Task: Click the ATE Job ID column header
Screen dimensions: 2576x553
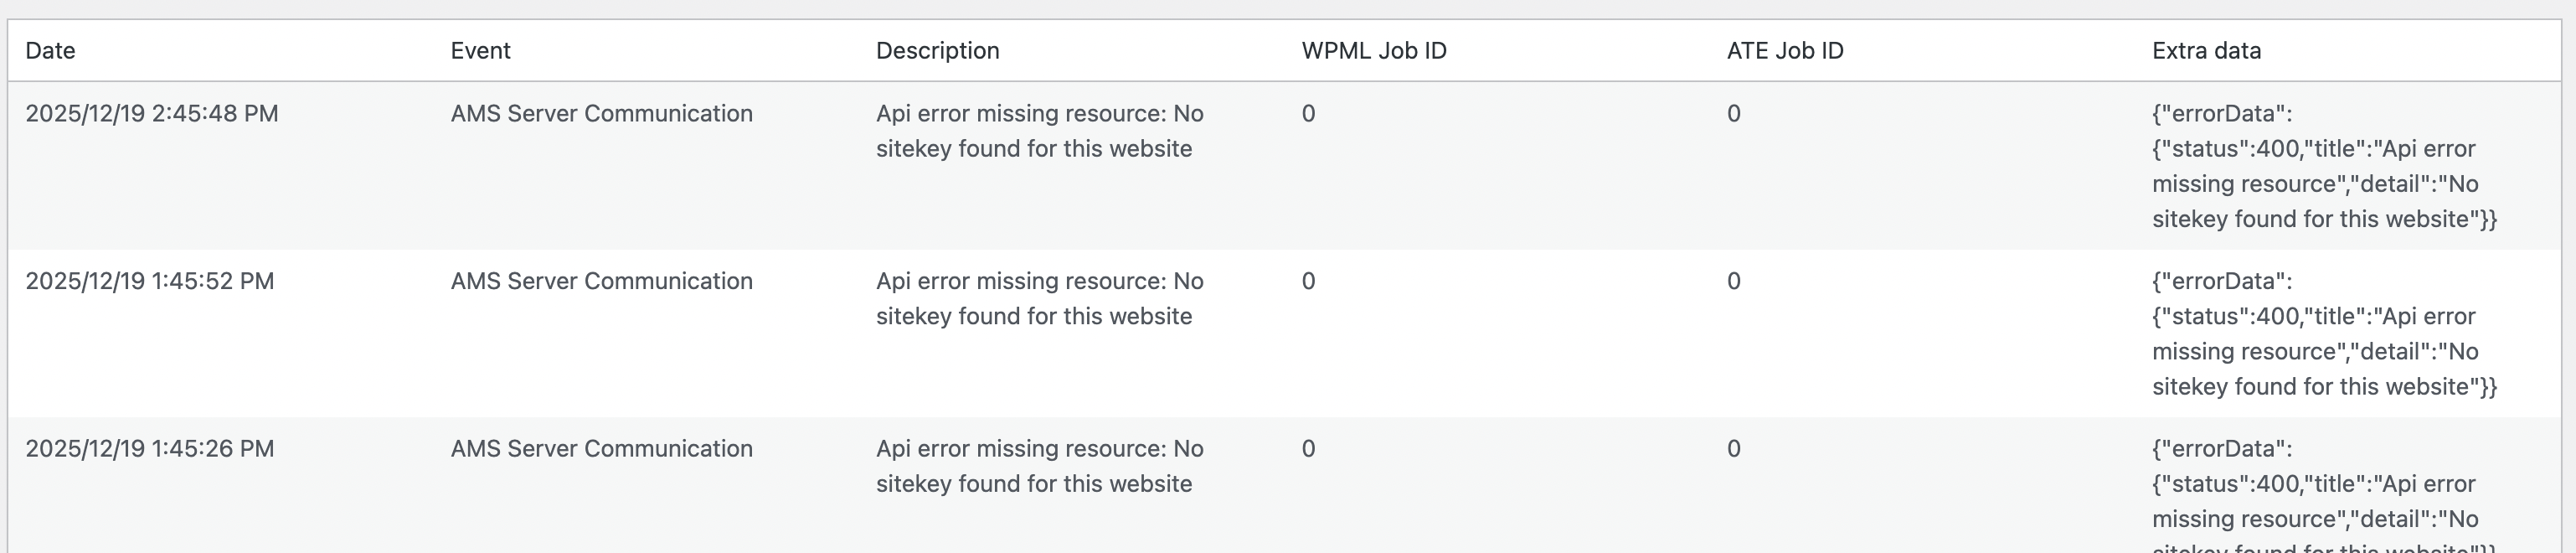Action: click(x=1784, y=51)
